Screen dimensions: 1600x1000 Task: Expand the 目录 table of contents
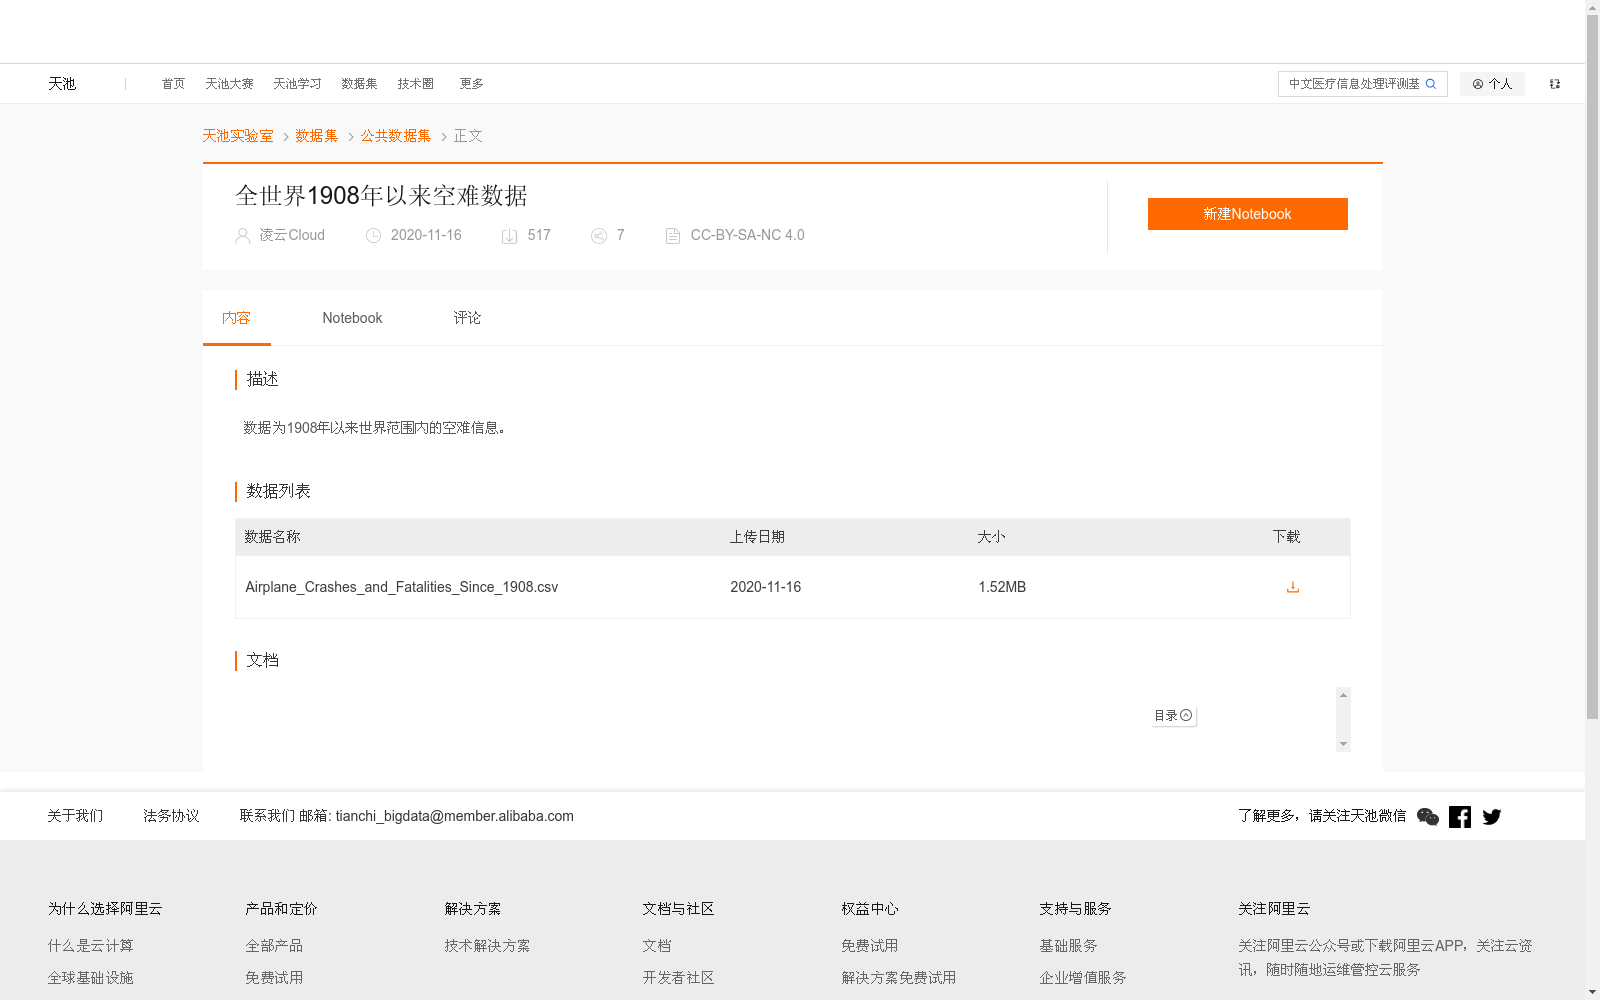(1173, 716)
